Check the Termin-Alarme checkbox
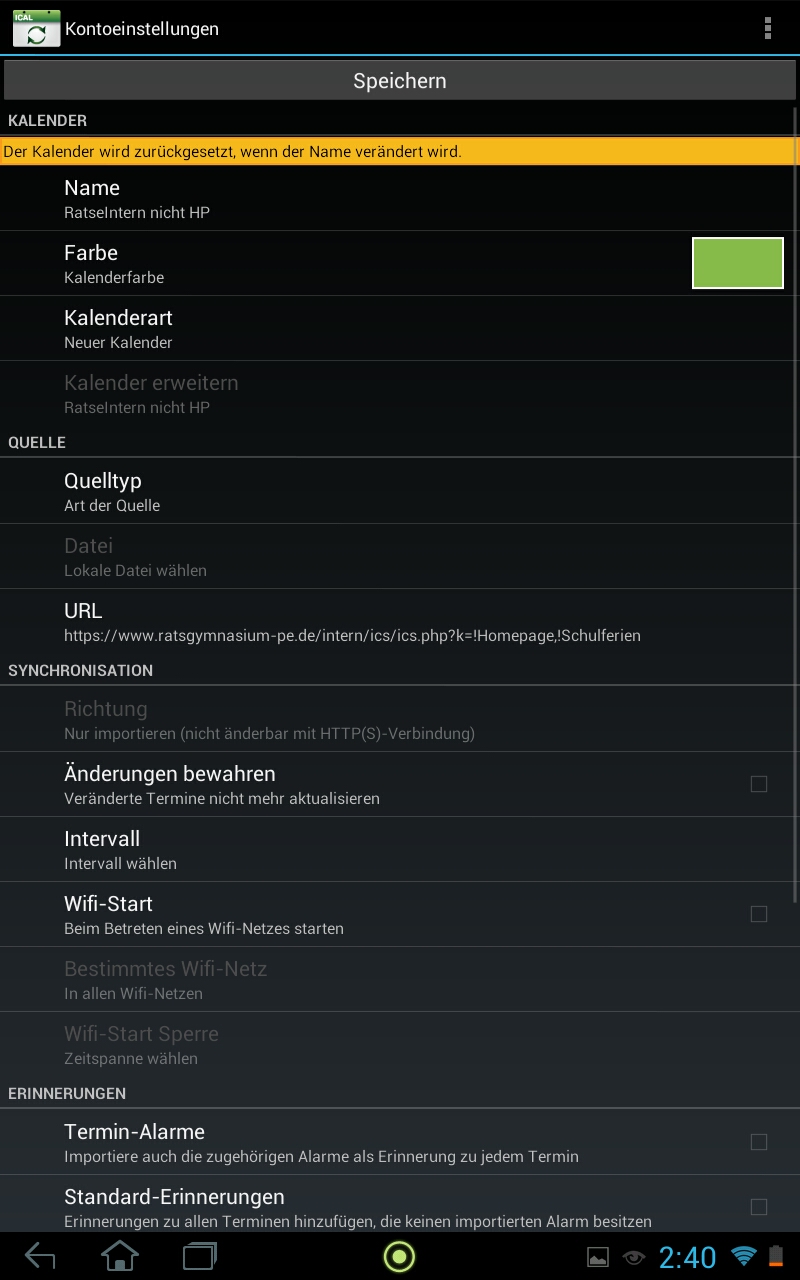 (759, 1142)
